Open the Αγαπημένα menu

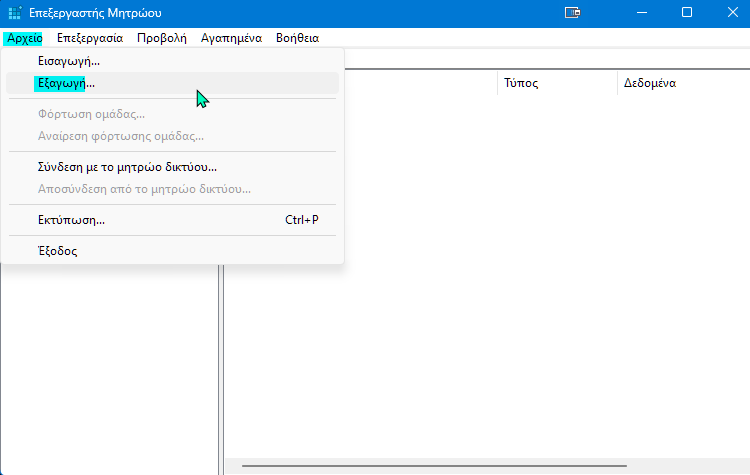(231, 38)
